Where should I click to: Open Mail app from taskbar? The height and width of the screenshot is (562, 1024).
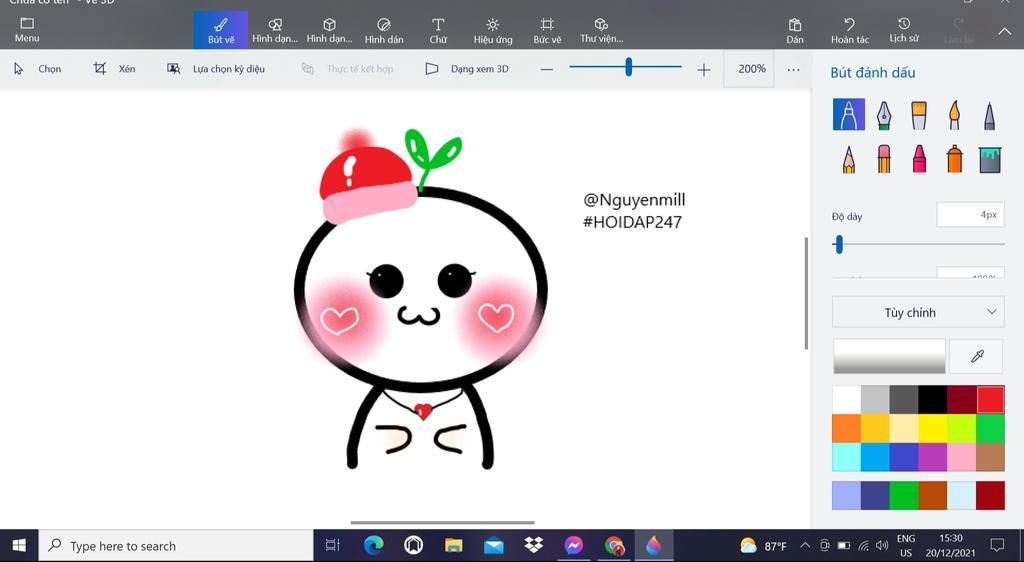[x=494, y=546]
